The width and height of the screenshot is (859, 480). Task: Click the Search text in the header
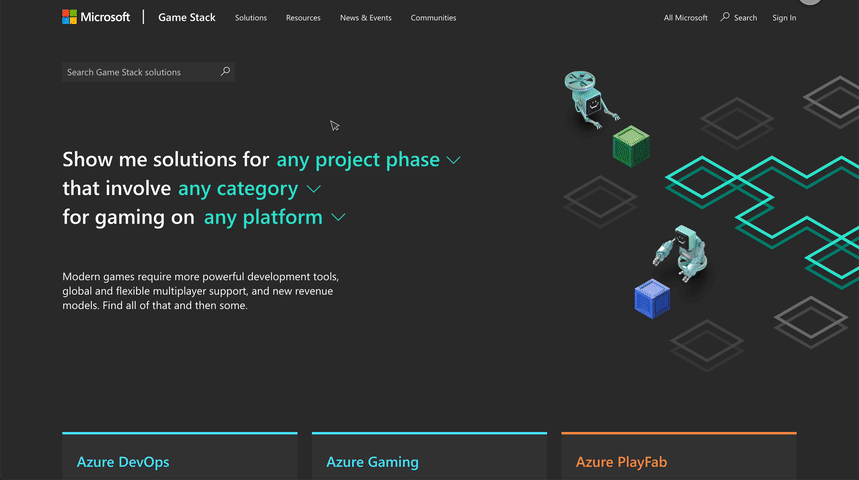pos(745,18)
